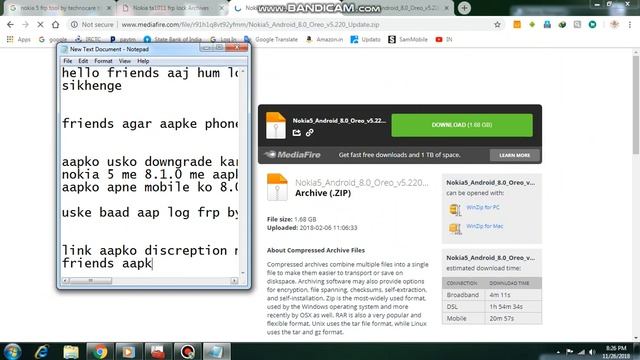Image resolution: width=640 pixels, height=360 pixels.
Task: Click the Not secure site info indicator
Action: 92,24
